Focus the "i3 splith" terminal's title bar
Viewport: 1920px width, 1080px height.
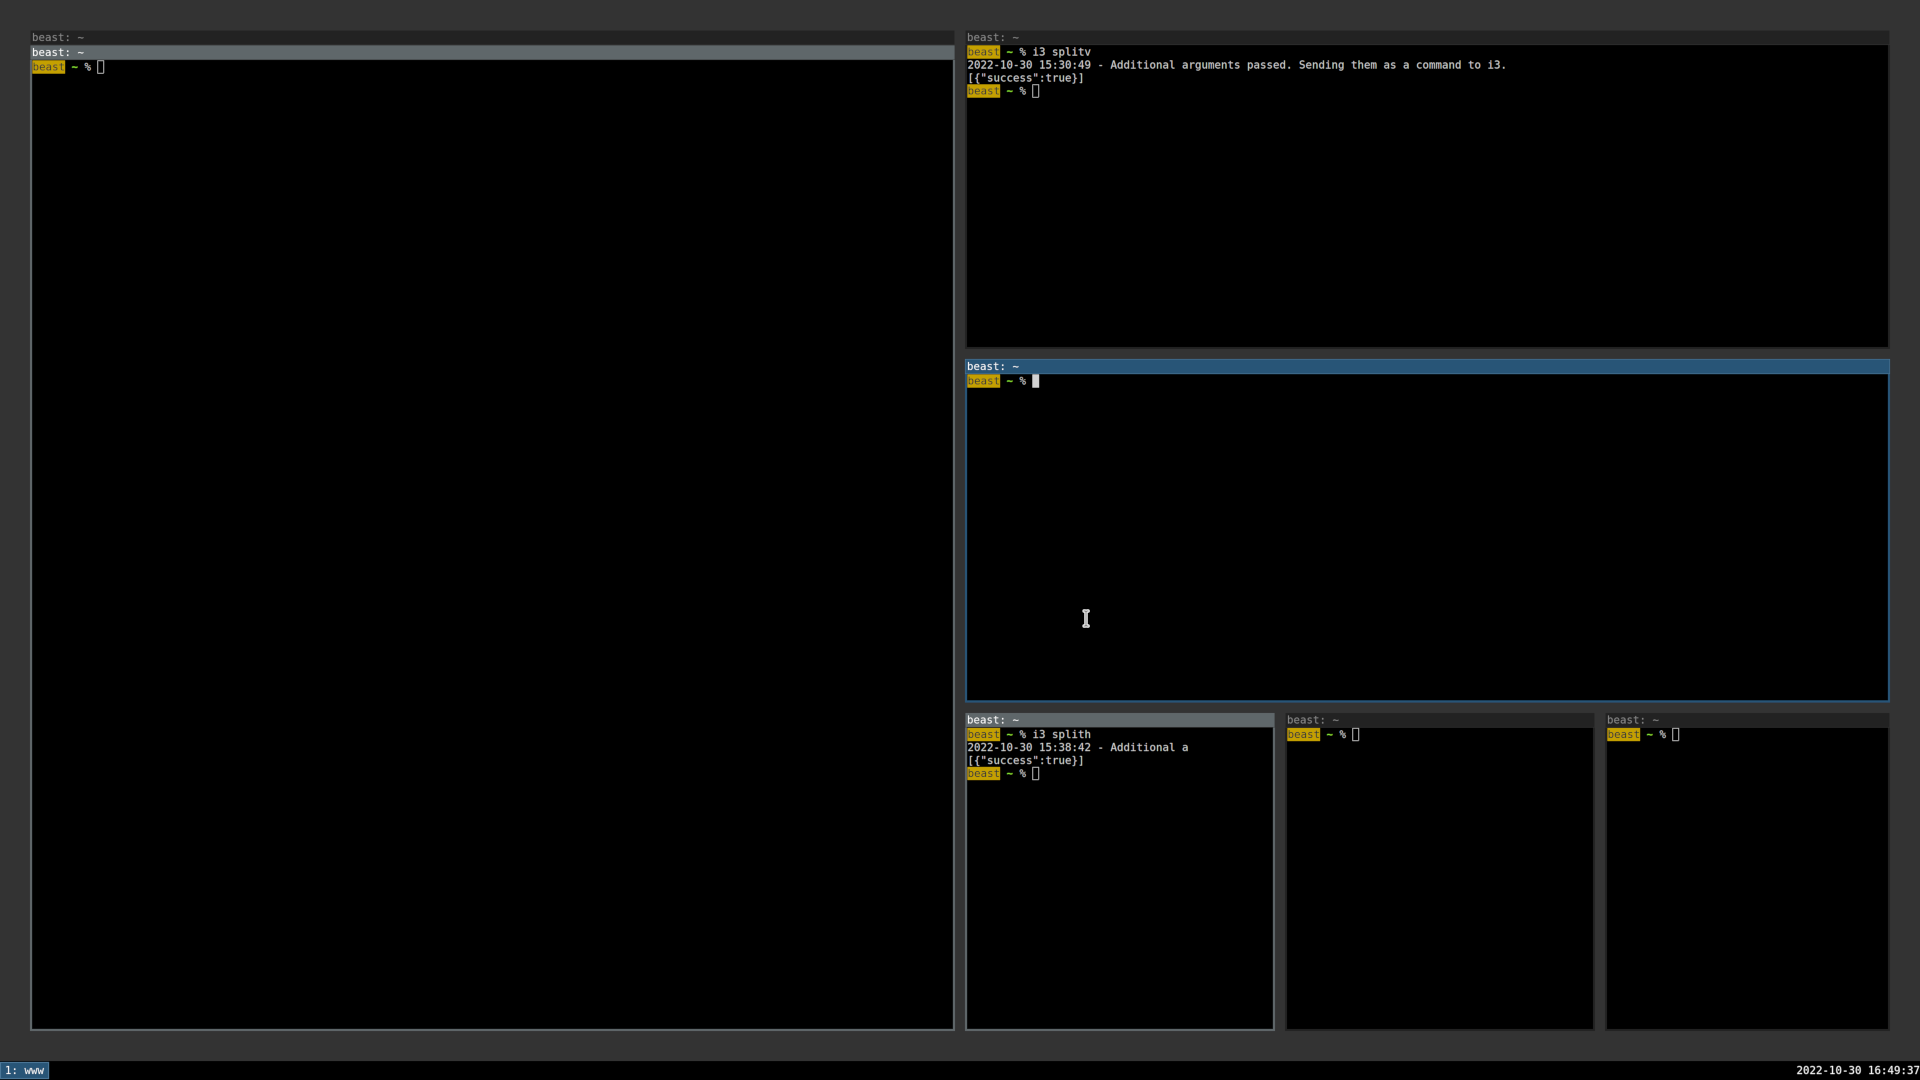[x=1100, y=719]
